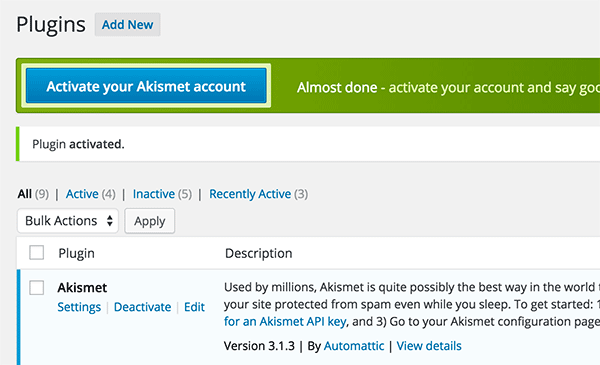Deactivate the Akismet plugin

point(142,307)
